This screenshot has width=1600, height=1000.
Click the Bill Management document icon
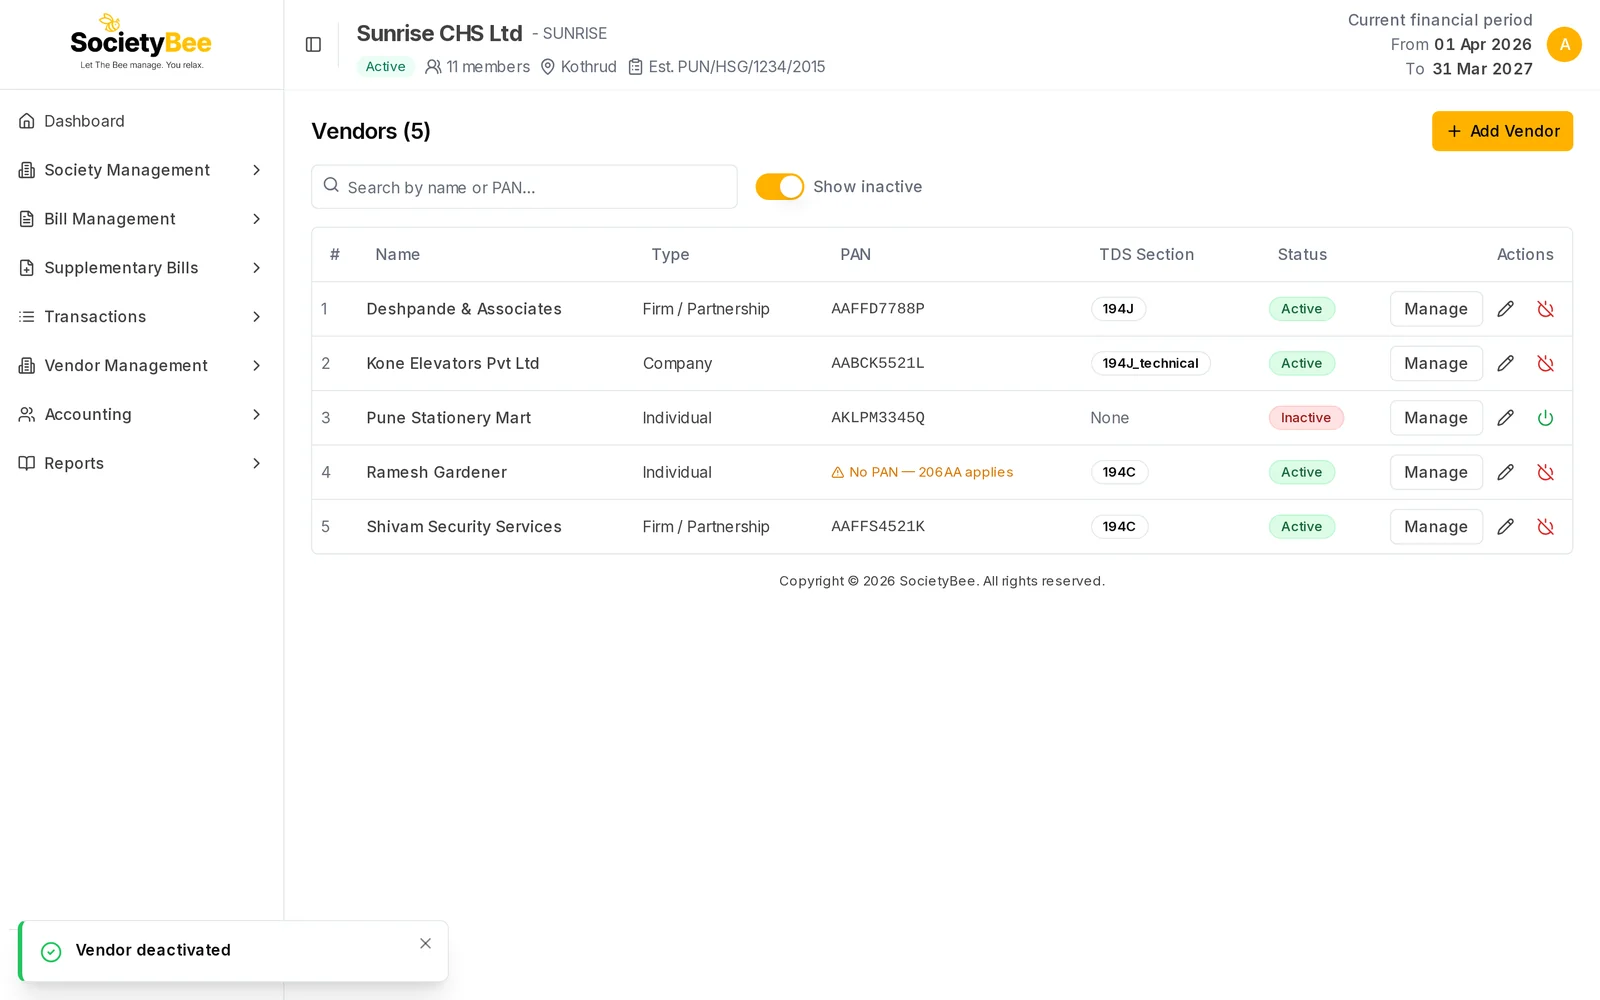(x=27, y=219)
